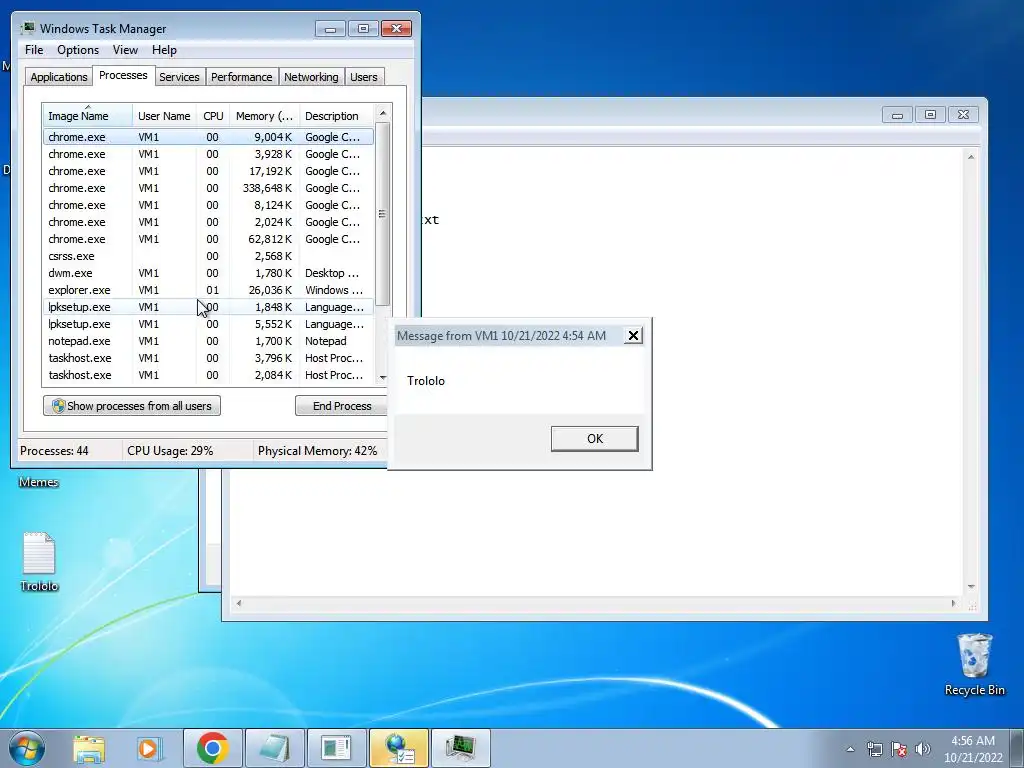Click process list scroll down arrow
This screenshot has width=1024, height=768.
[383, 377]
